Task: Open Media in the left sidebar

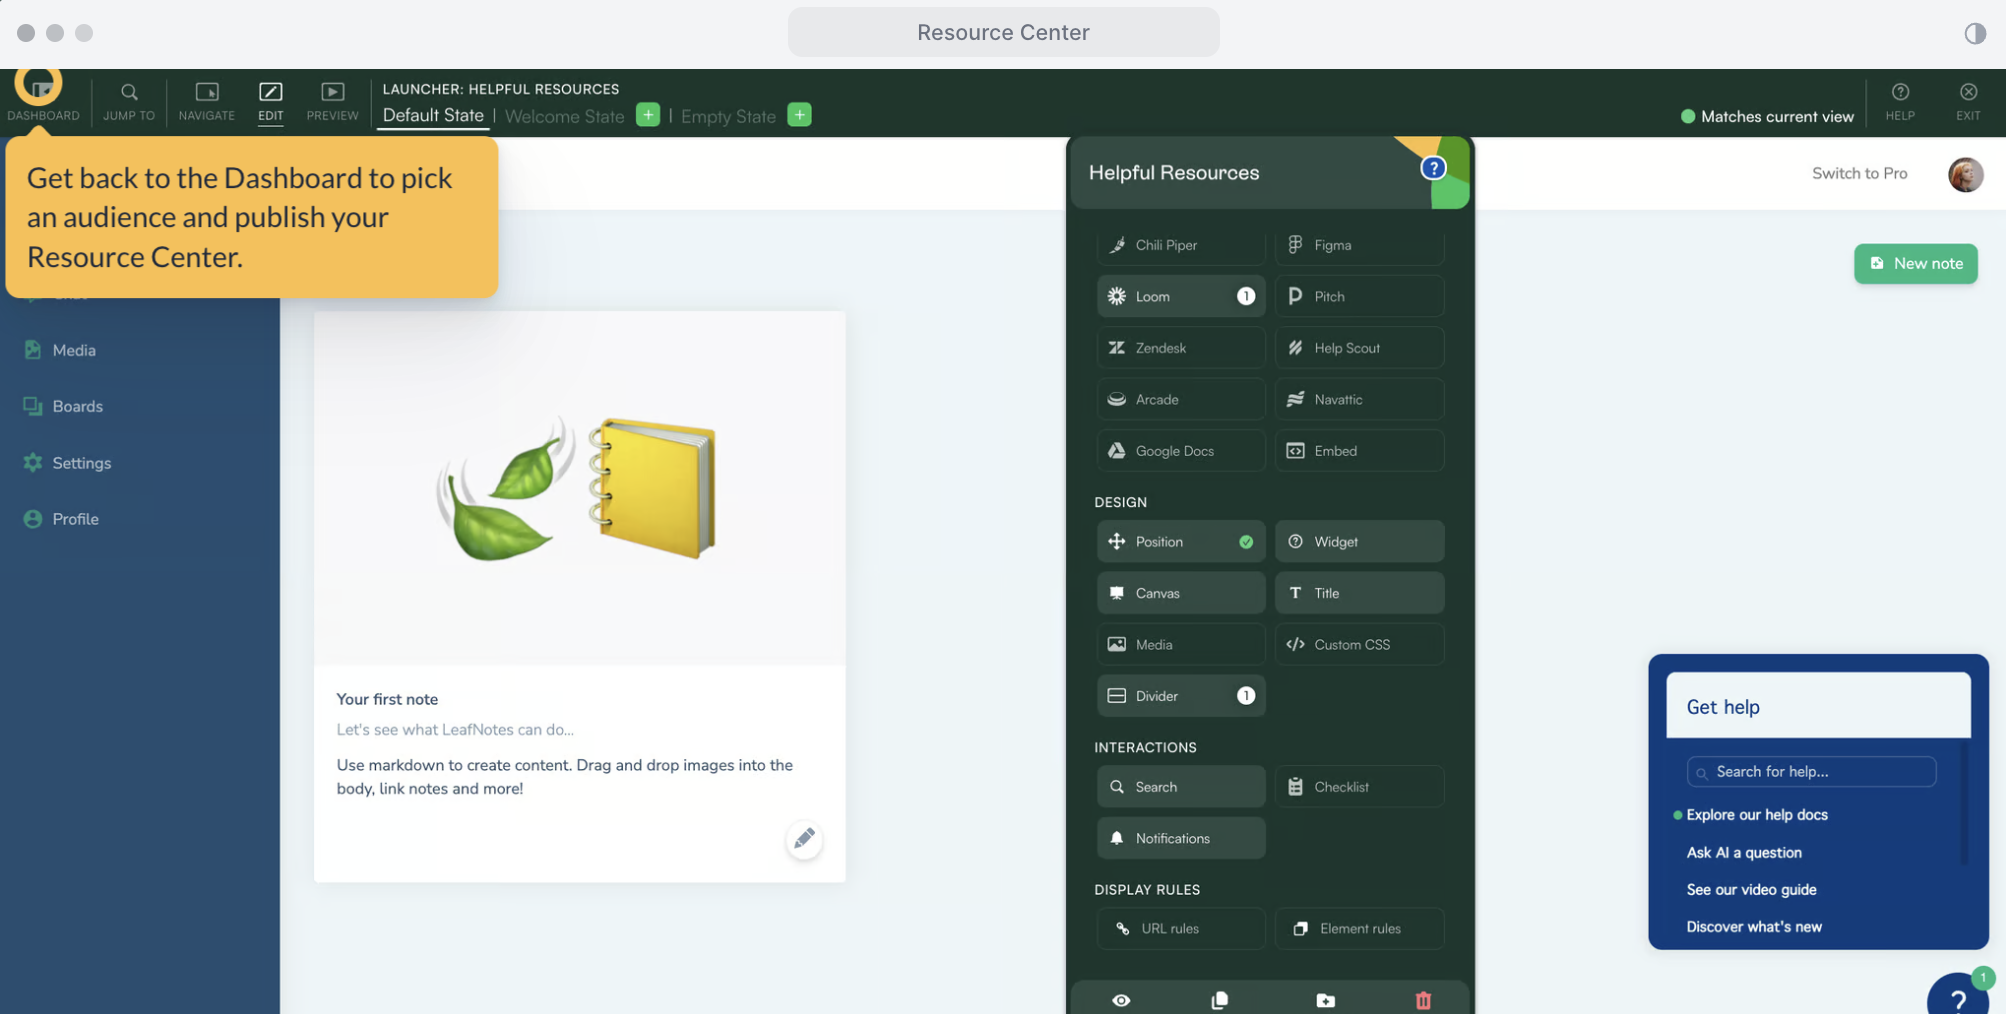Action: (60, 350)
